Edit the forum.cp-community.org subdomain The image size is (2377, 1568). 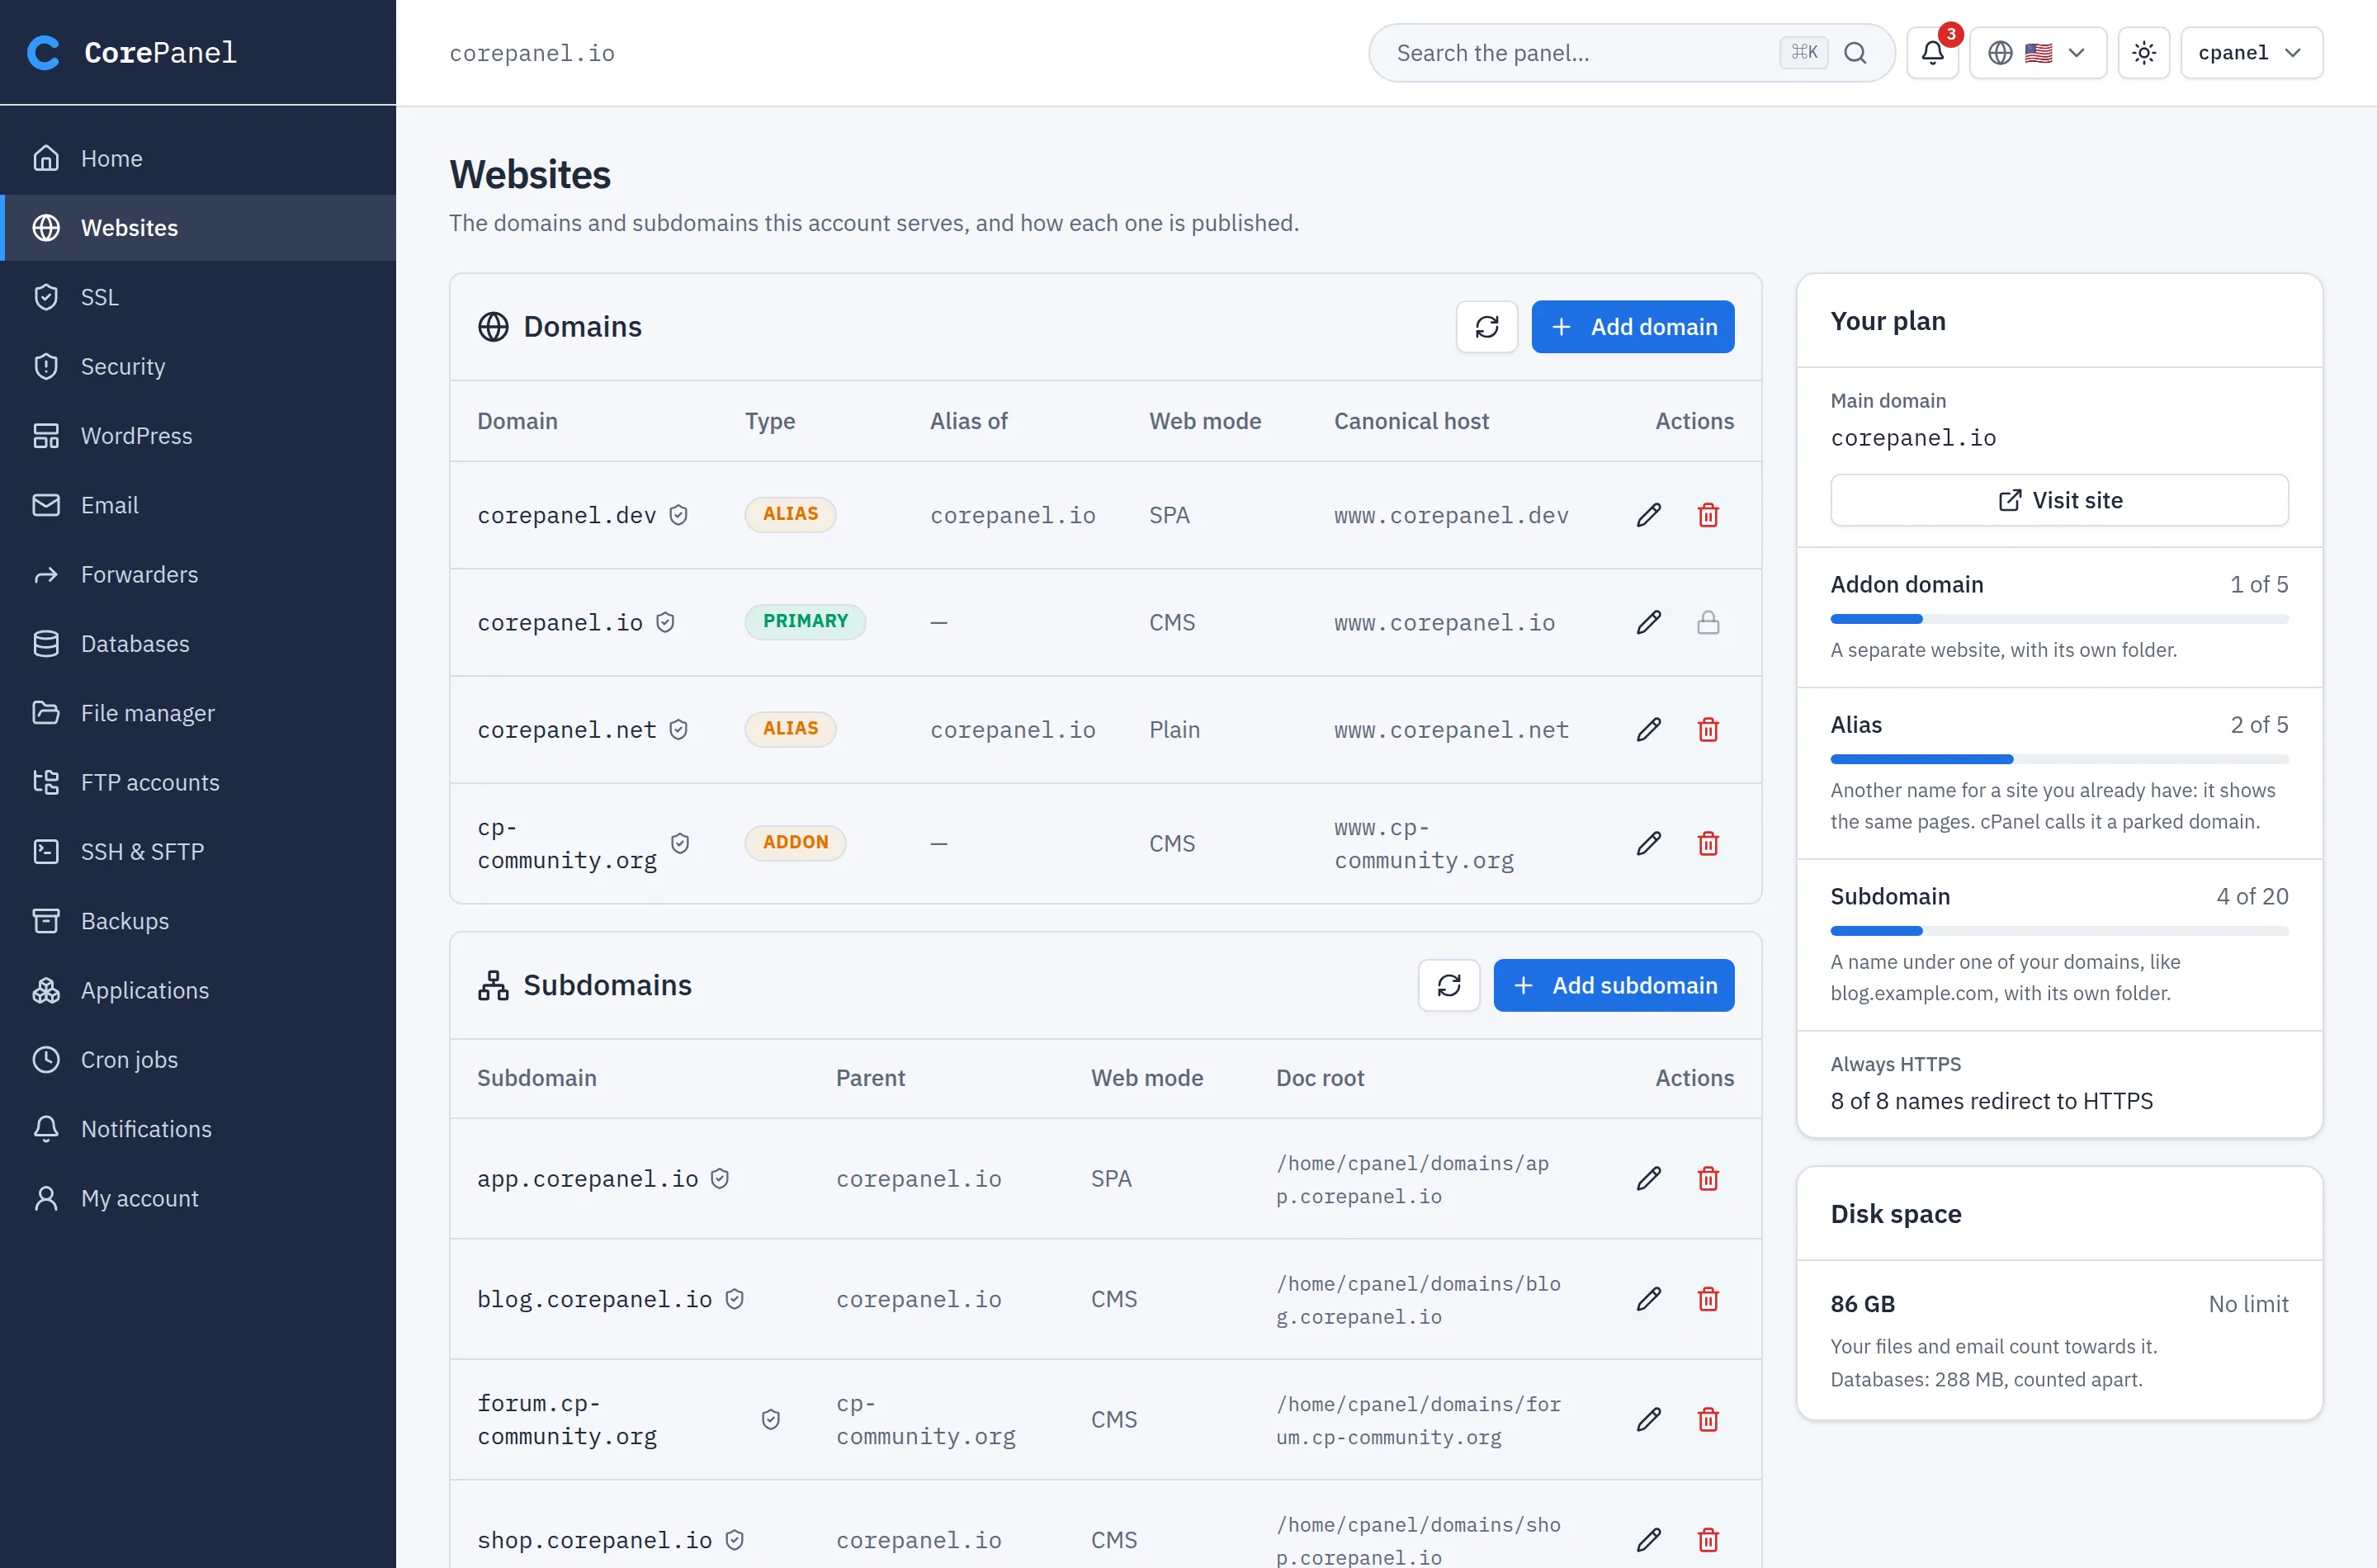(x=1648, y=1419)
